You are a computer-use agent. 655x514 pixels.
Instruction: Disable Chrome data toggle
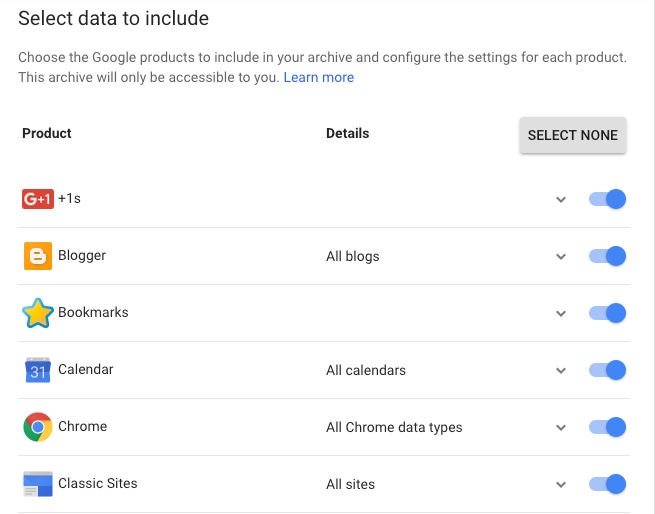click(x=607, y=427)
